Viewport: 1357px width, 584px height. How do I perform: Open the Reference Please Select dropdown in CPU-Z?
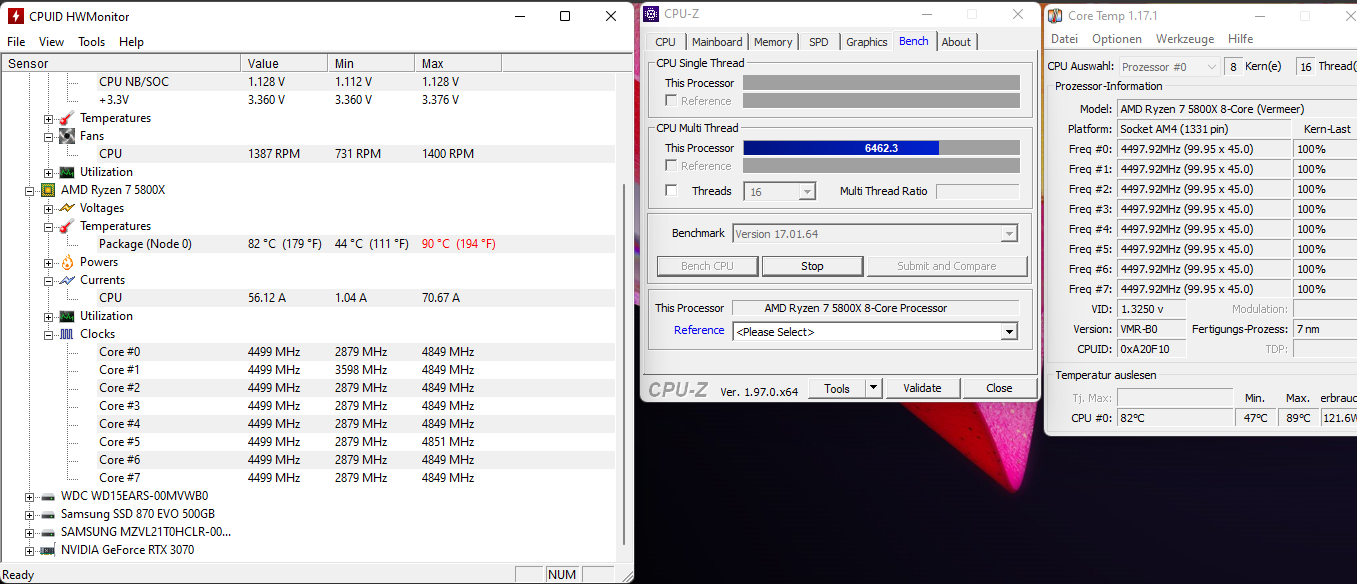click(1008, 332)
